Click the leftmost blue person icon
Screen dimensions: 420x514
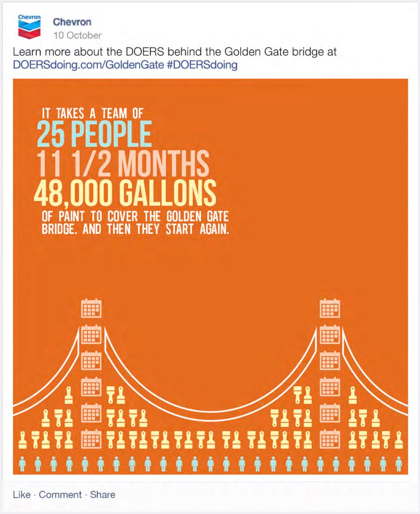(22, 464)
